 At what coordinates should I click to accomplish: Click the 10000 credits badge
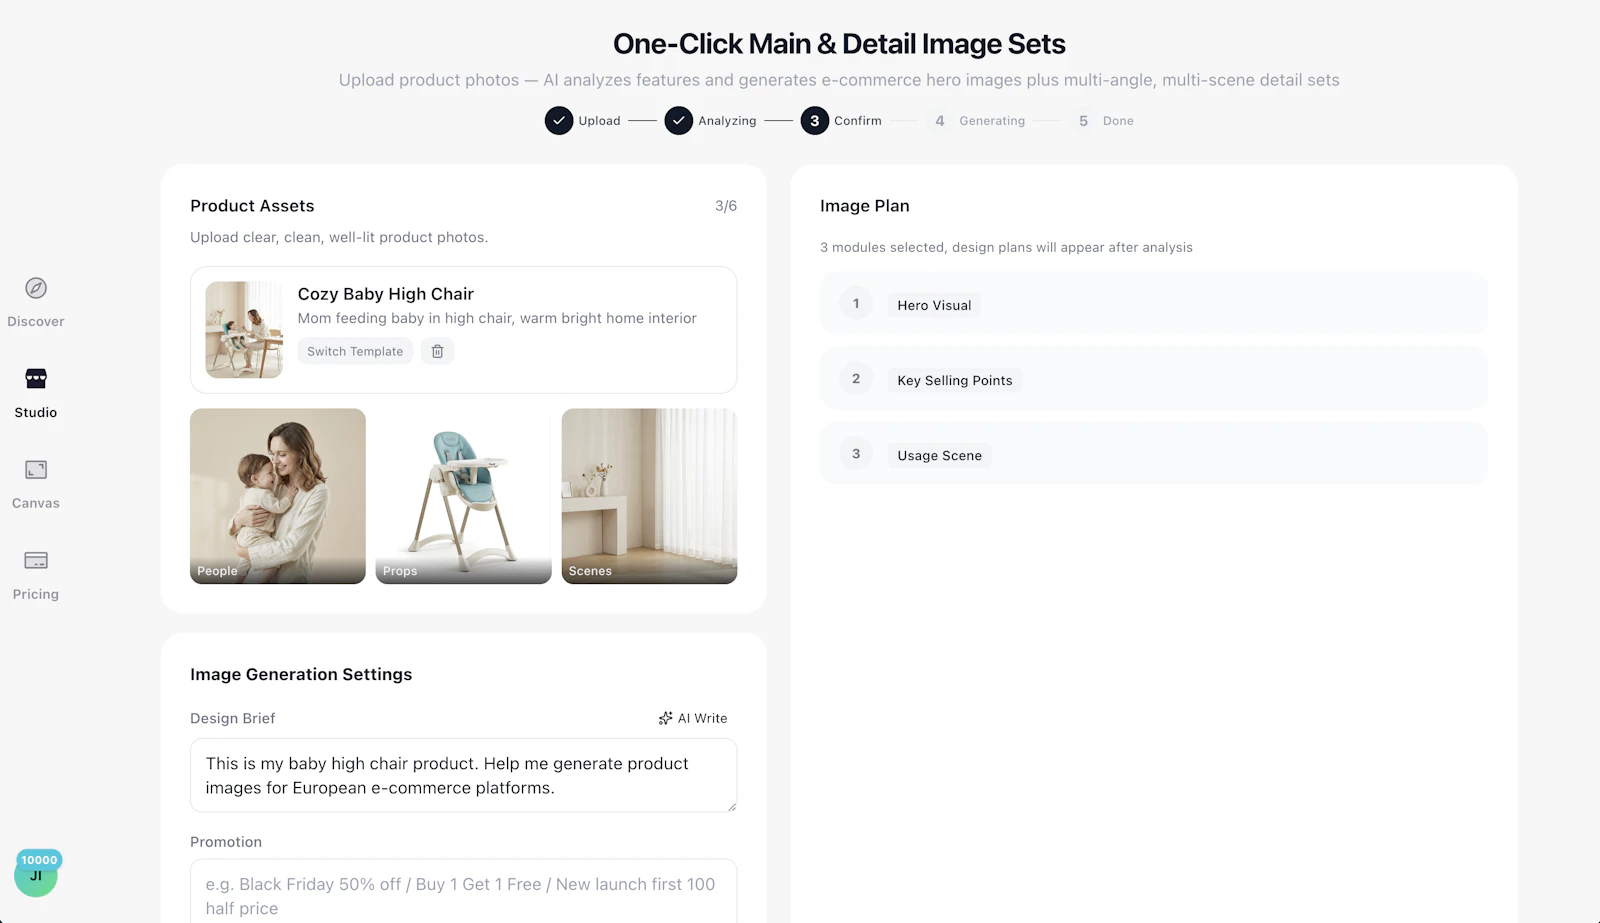click(x=40, y=860)
